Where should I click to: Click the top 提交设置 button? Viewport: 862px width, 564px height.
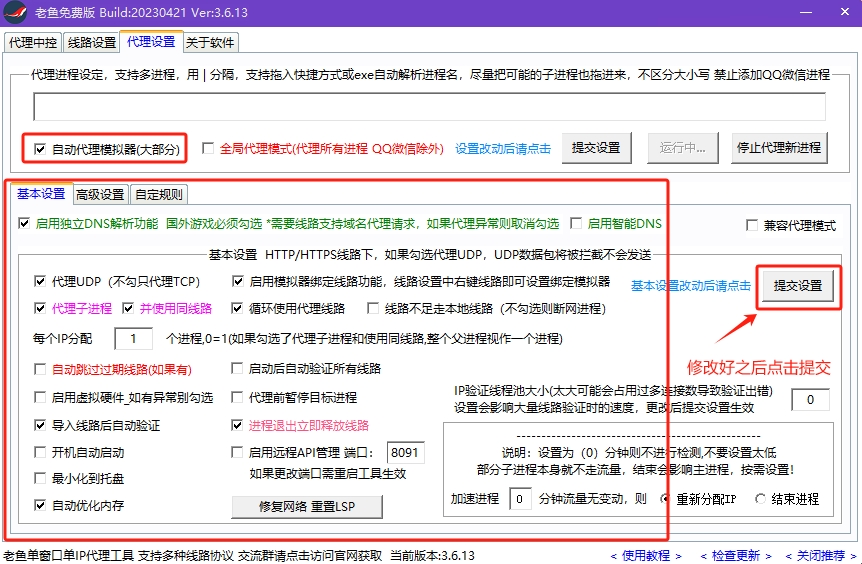click(596, 148)
